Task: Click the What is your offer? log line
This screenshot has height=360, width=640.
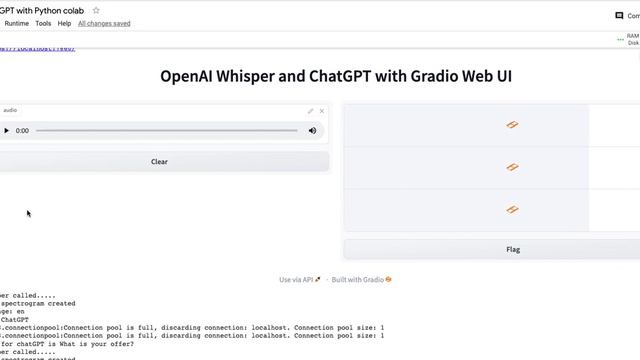Action: (67, 344)
